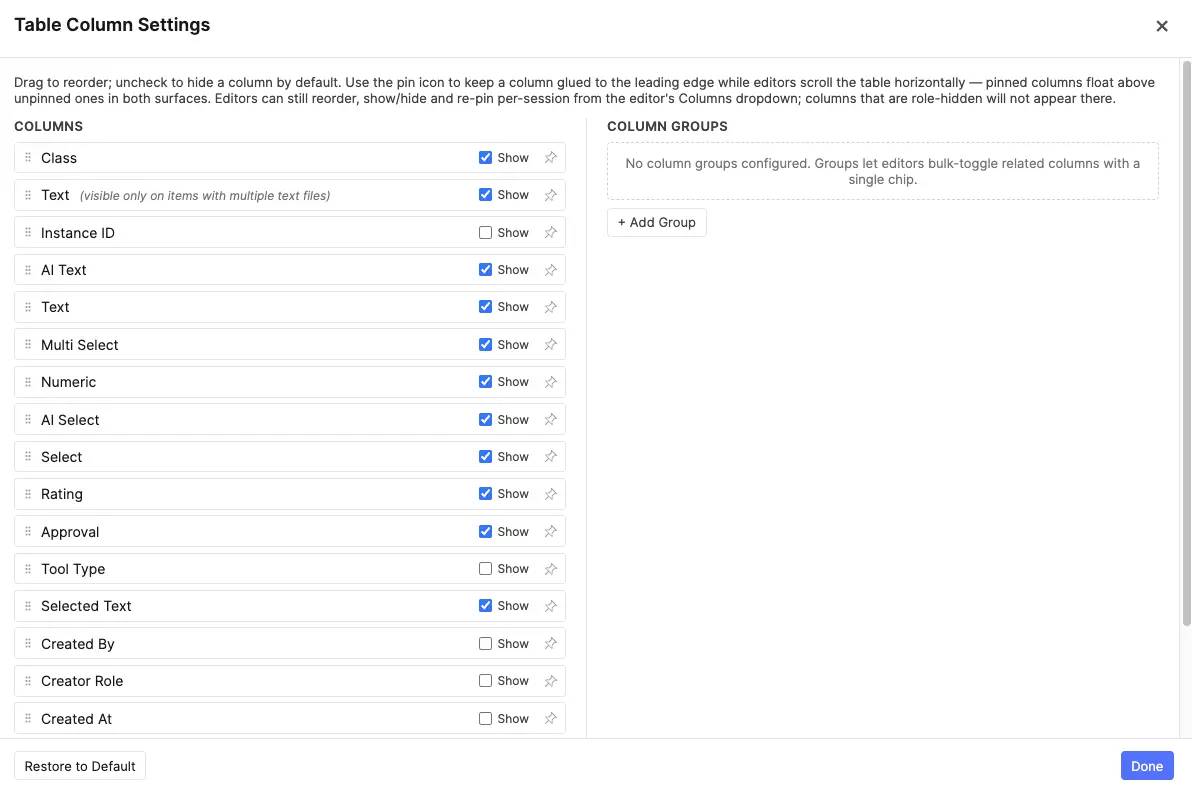The image size is (1192, 787).
Task: Uncheck Show for the Class column
Action: [x=485, y=157]
